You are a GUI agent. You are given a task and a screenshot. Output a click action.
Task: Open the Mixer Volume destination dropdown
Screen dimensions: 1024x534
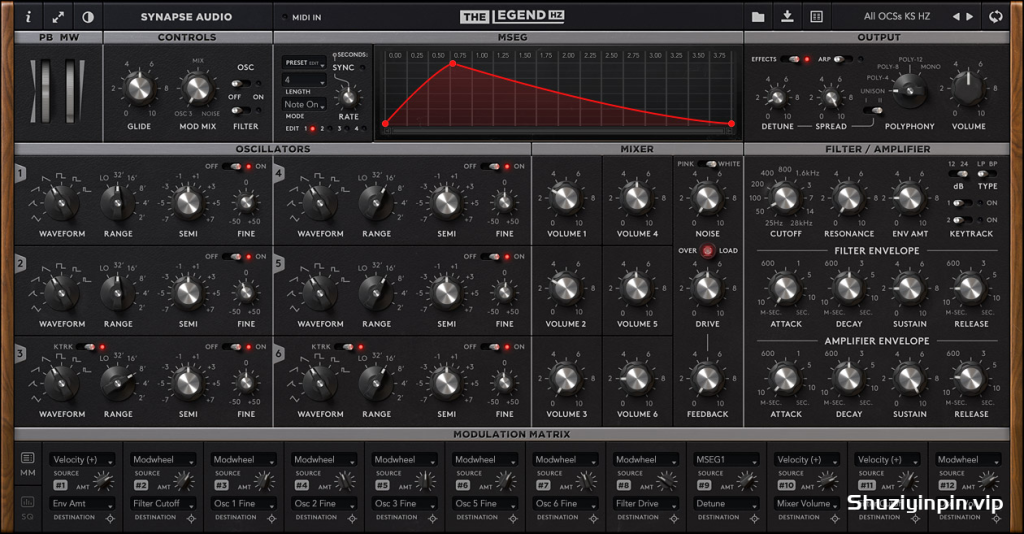tap(807, 503)
